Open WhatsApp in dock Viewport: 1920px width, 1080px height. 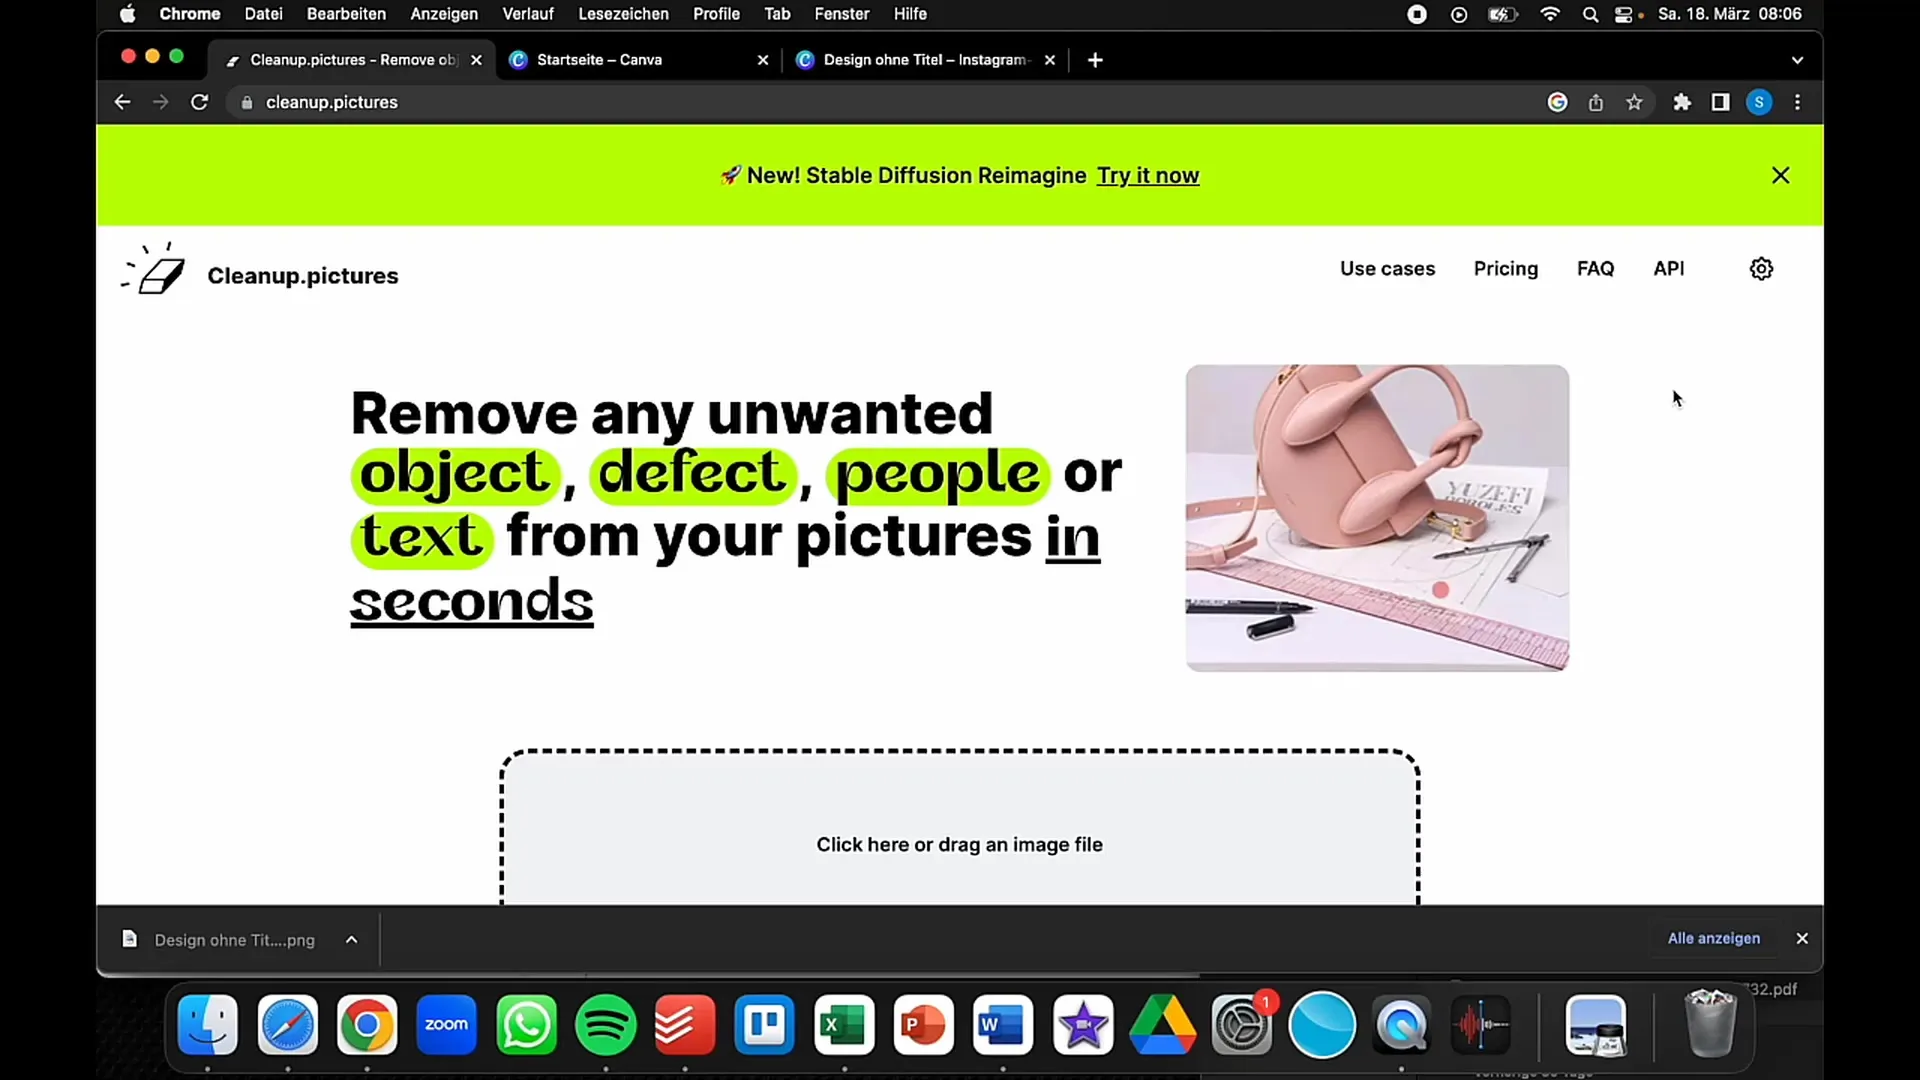click(529, 1027)
